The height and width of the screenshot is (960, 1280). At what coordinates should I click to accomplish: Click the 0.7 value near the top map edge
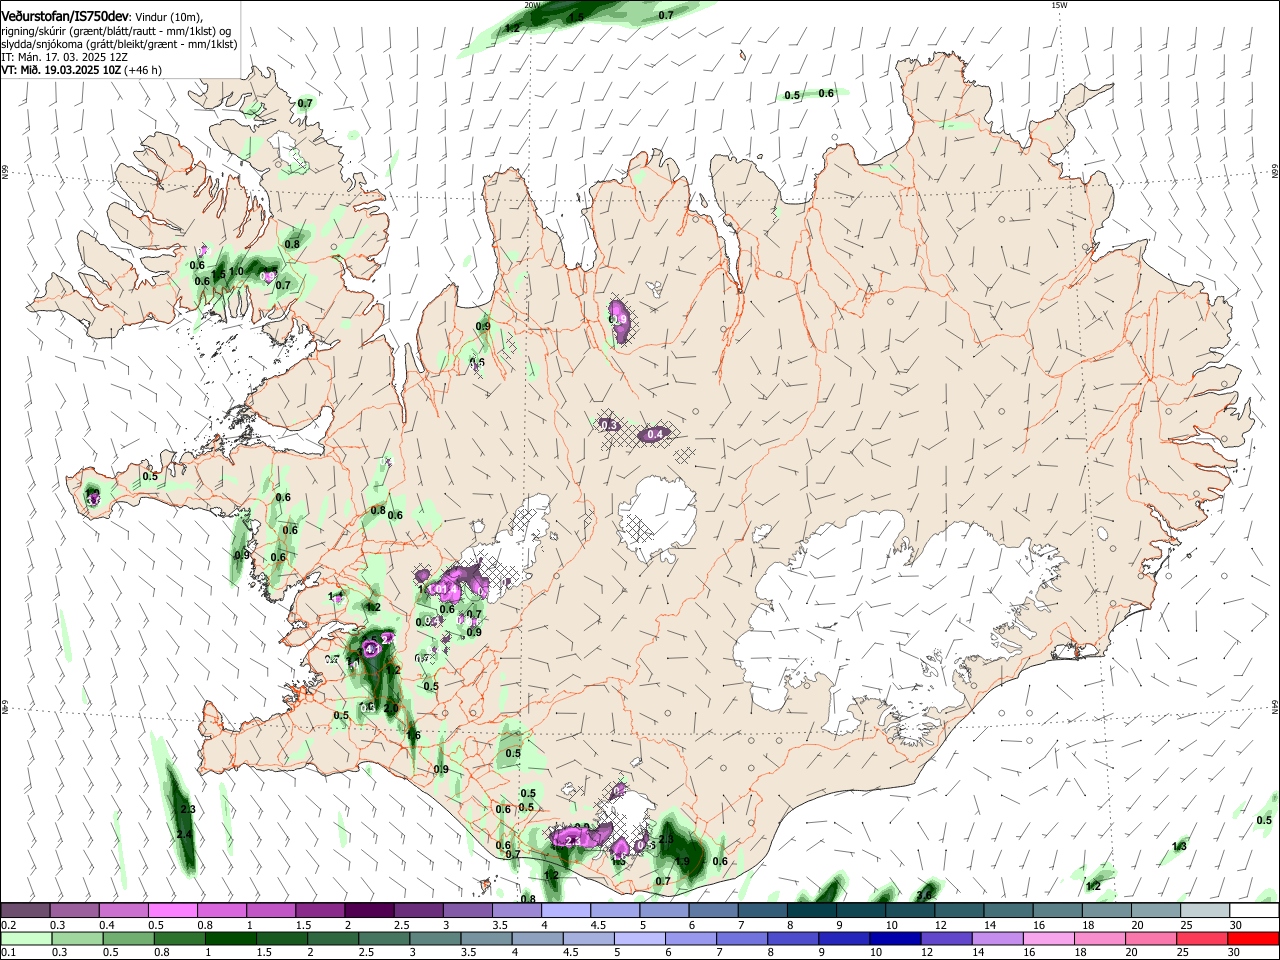(x=666, y=15)
